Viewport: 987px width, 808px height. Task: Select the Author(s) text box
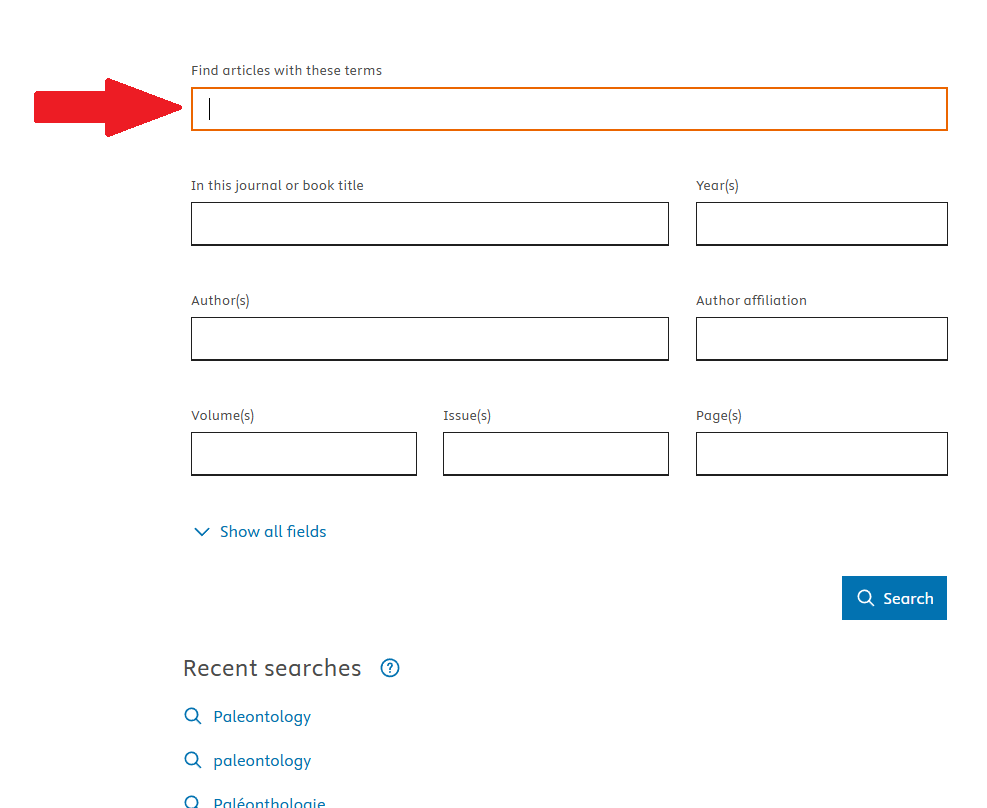tap(429, 339)
